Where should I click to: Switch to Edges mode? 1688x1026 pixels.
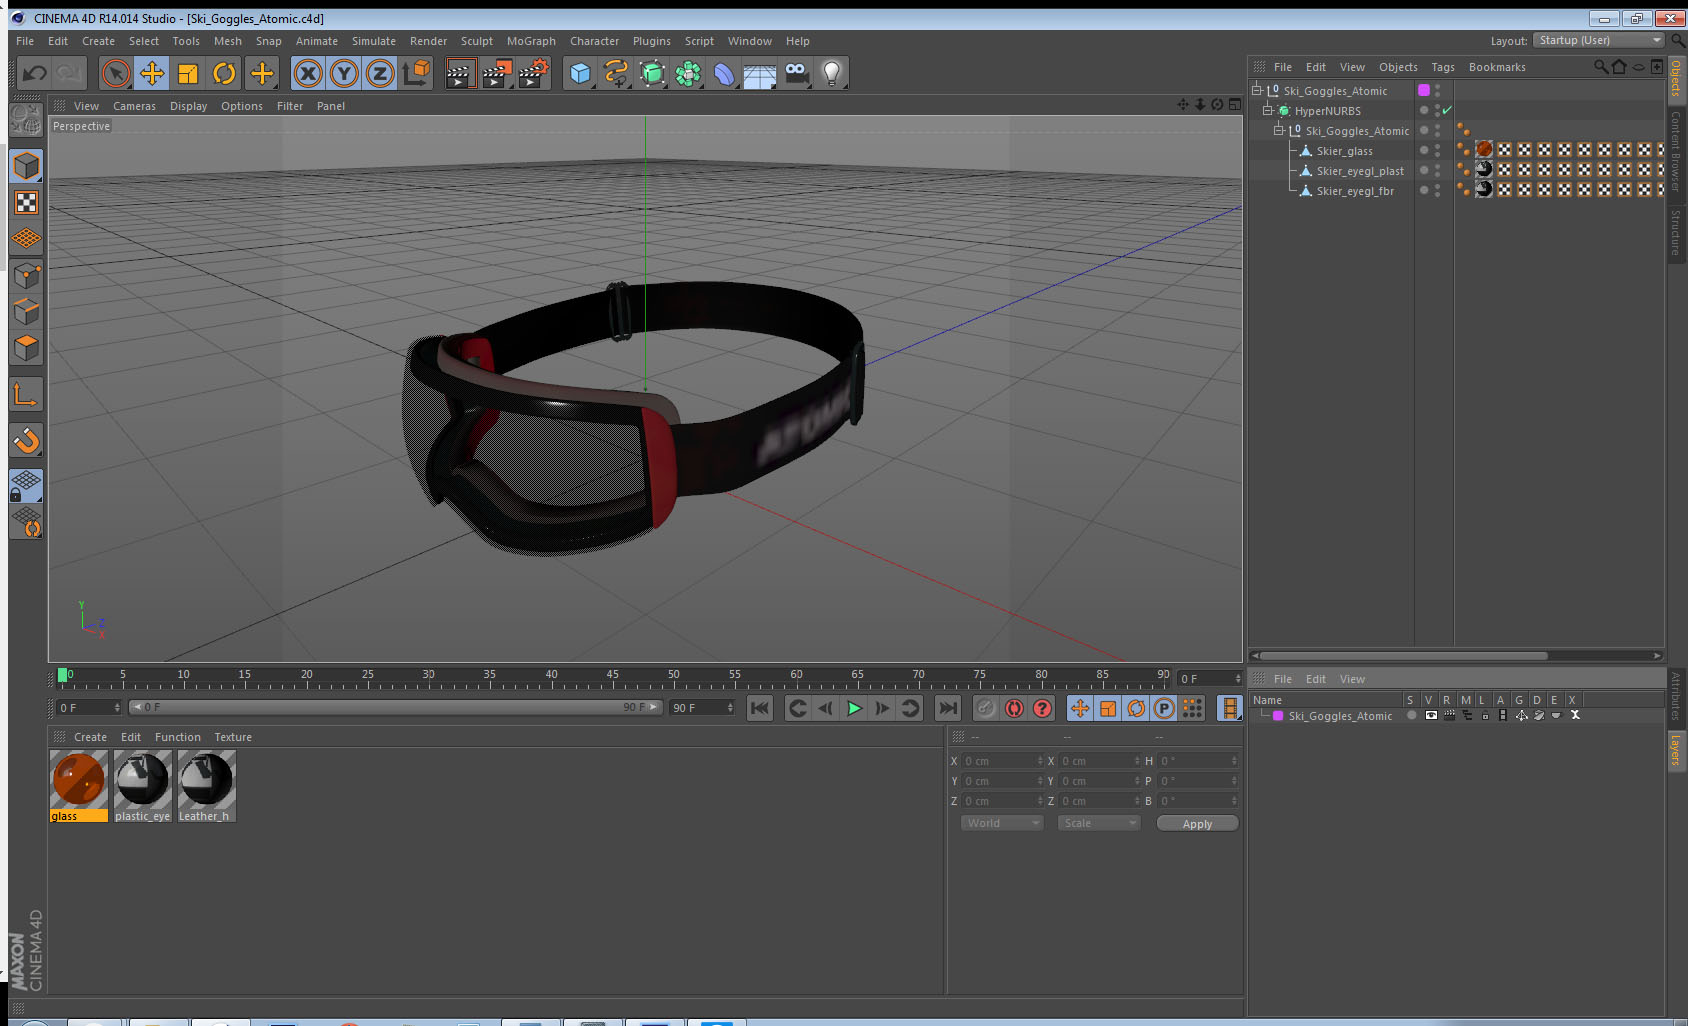click(x=26, y=311)
